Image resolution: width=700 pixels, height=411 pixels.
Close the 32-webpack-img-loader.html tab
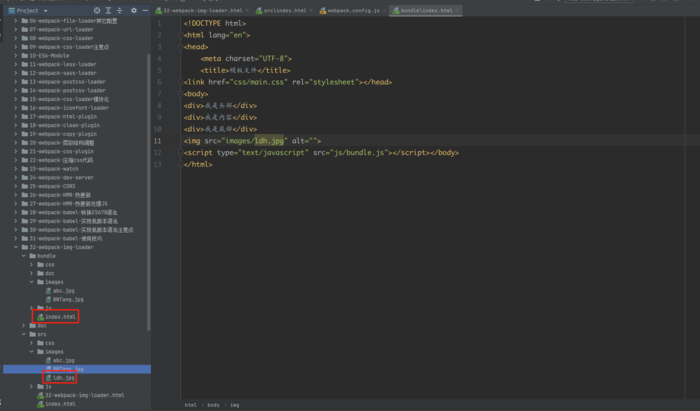pyautogui.click(x=247, y=10)
